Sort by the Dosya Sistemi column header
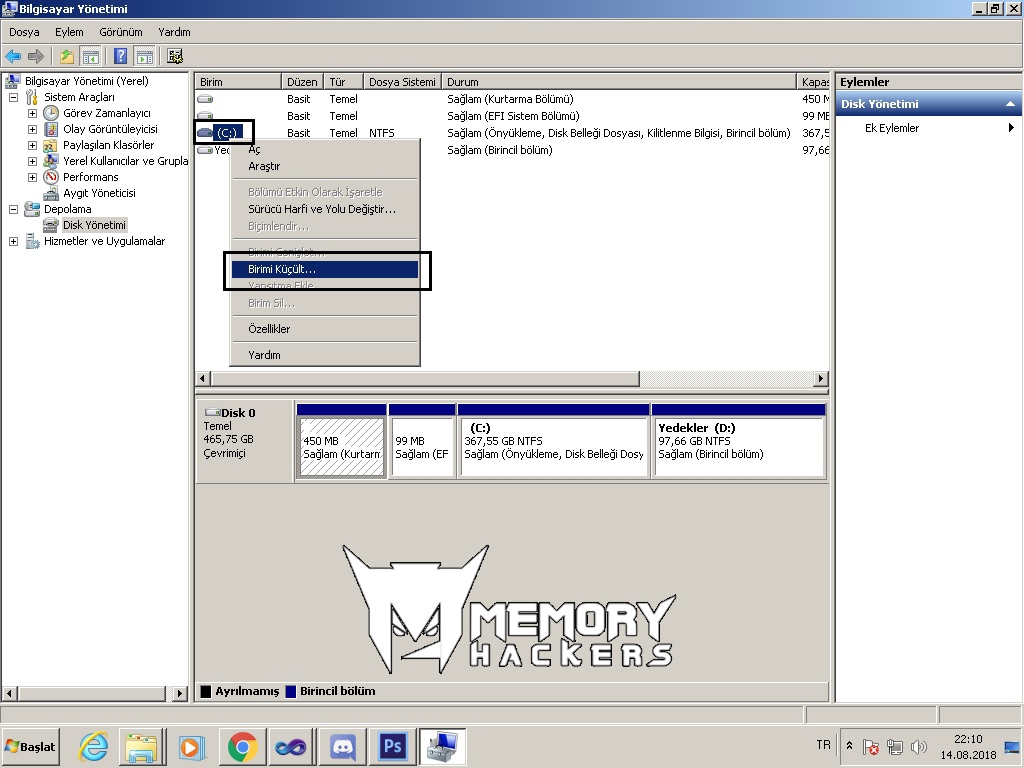 click(x=402, y=82)
